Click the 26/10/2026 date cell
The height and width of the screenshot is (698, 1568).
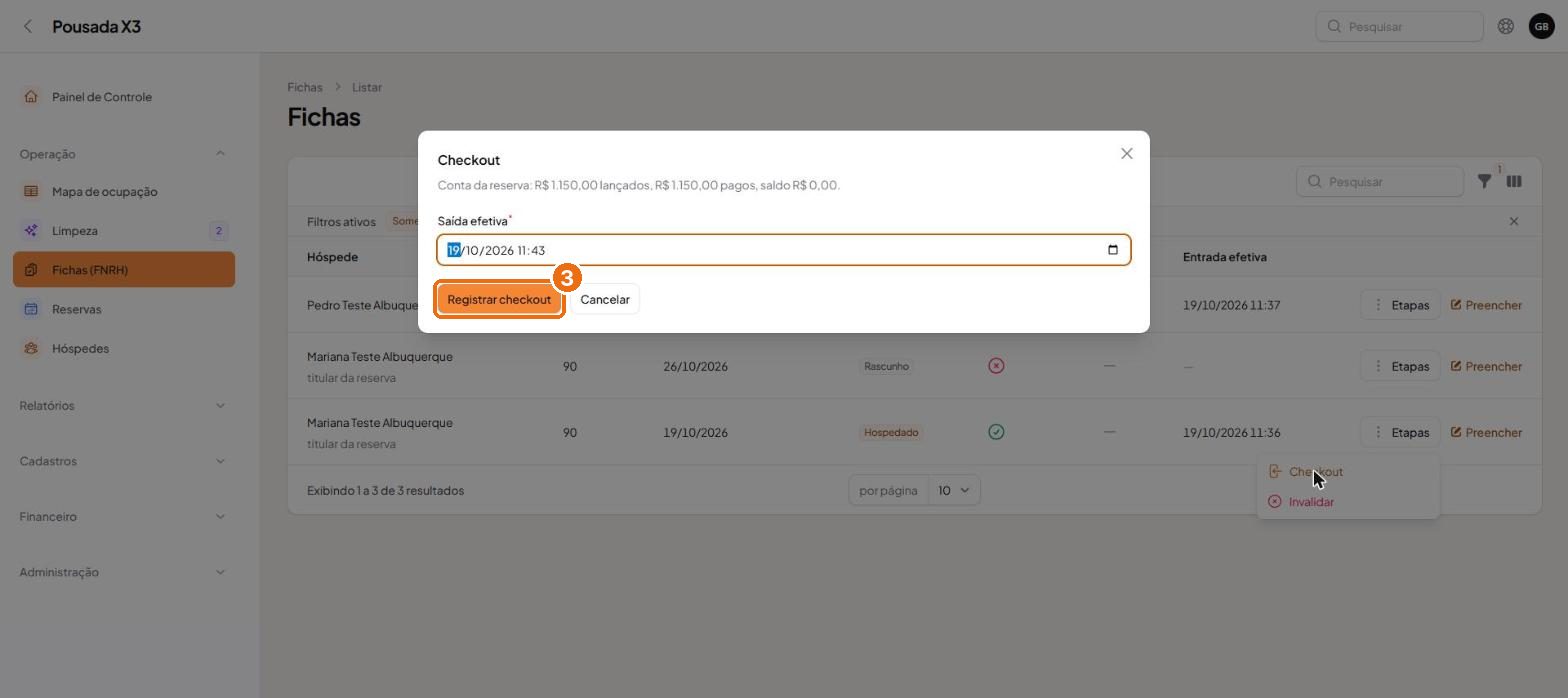[695, 366]
